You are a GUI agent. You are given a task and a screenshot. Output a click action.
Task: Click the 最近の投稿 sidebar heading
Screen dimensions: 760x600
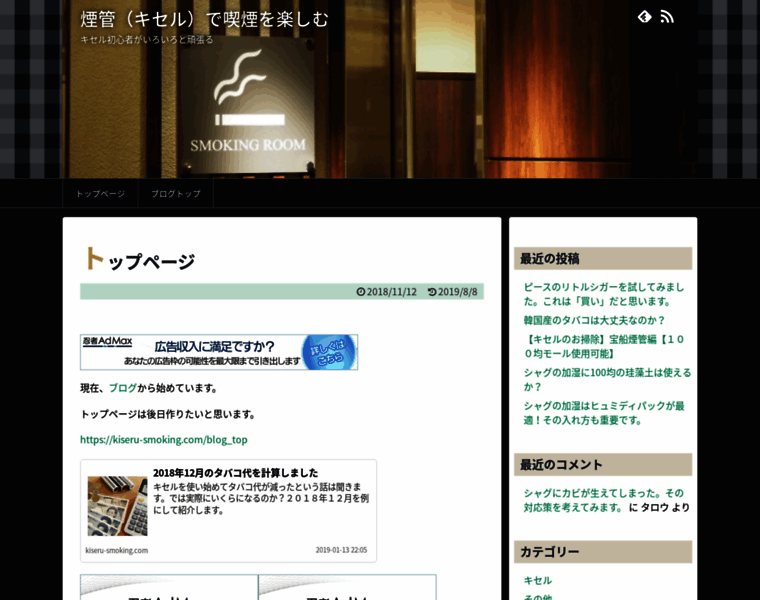pos(603,258)
